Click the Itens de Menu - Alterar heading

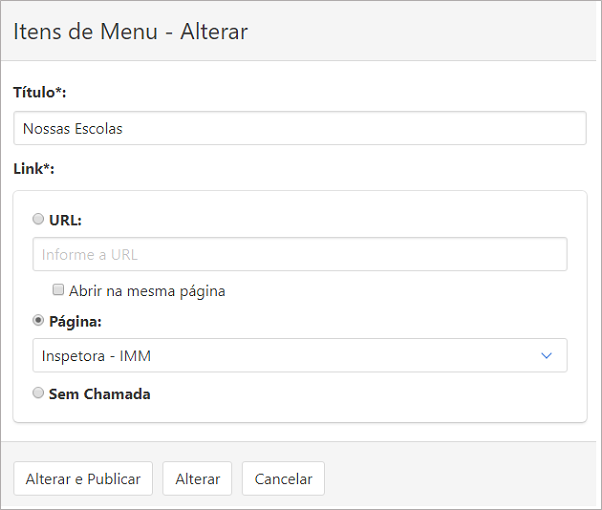pyautogui.click(x=131, y=31)
